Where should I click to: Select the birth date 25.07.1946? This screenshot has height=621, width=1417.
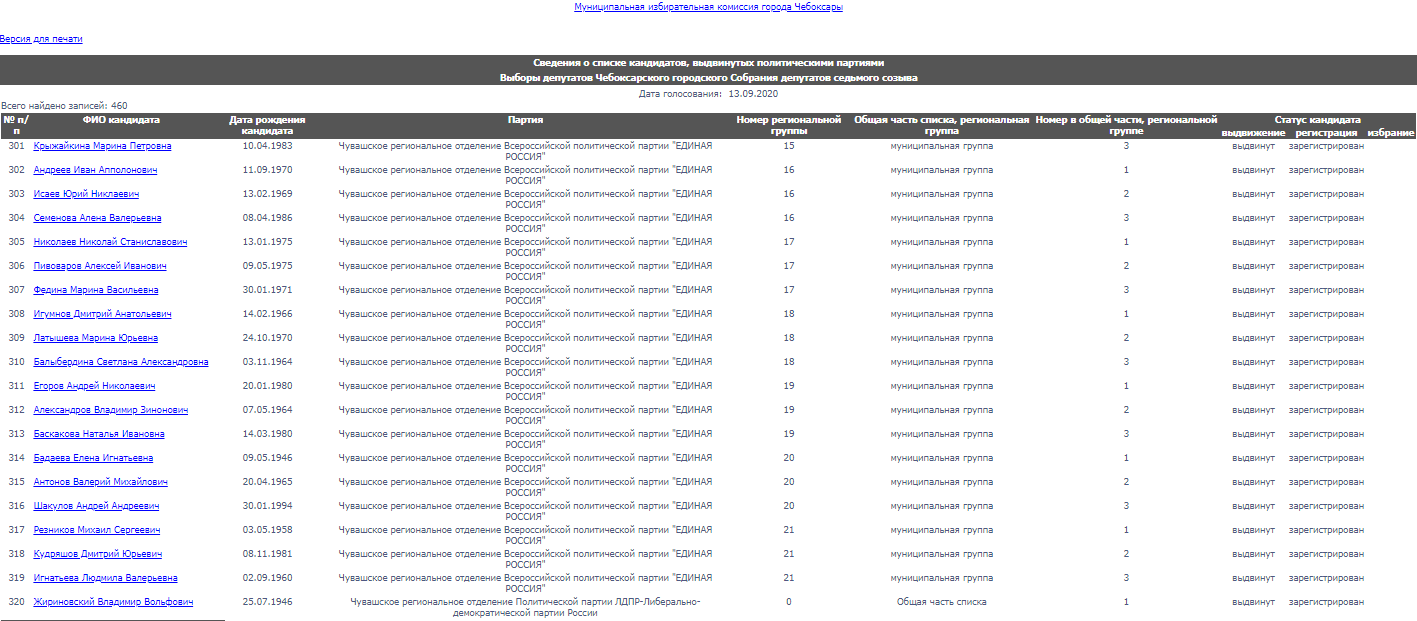tap(267, 602)
